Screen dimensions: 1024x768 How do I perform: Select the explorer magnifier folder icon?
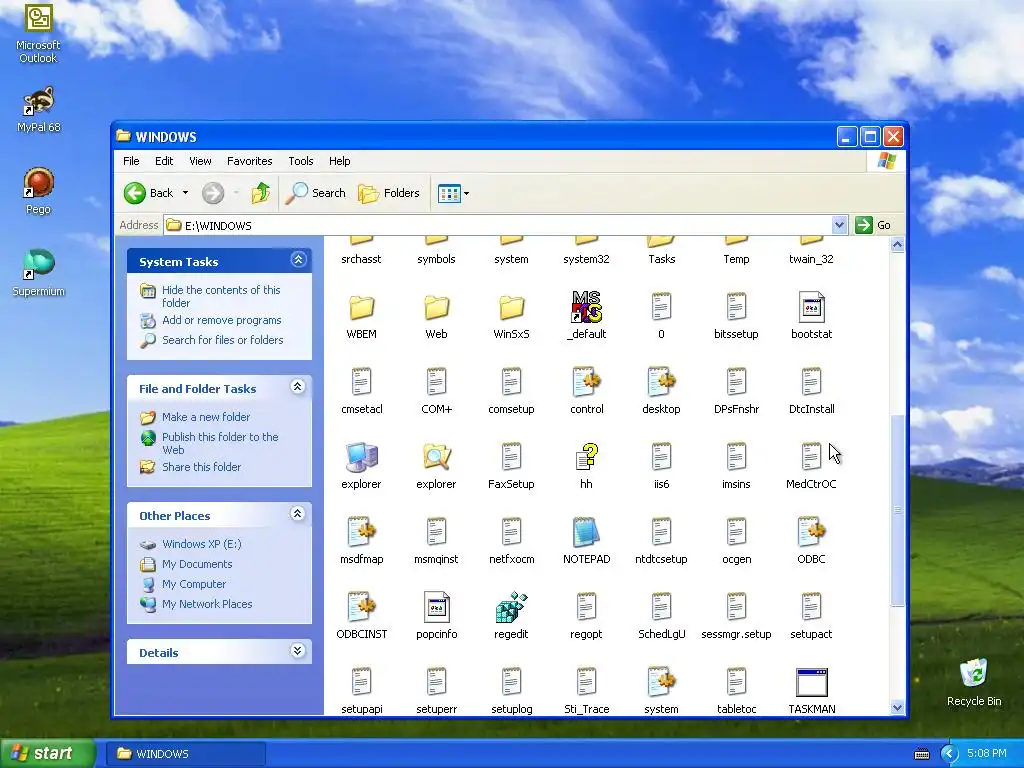(x=436, y=456)
